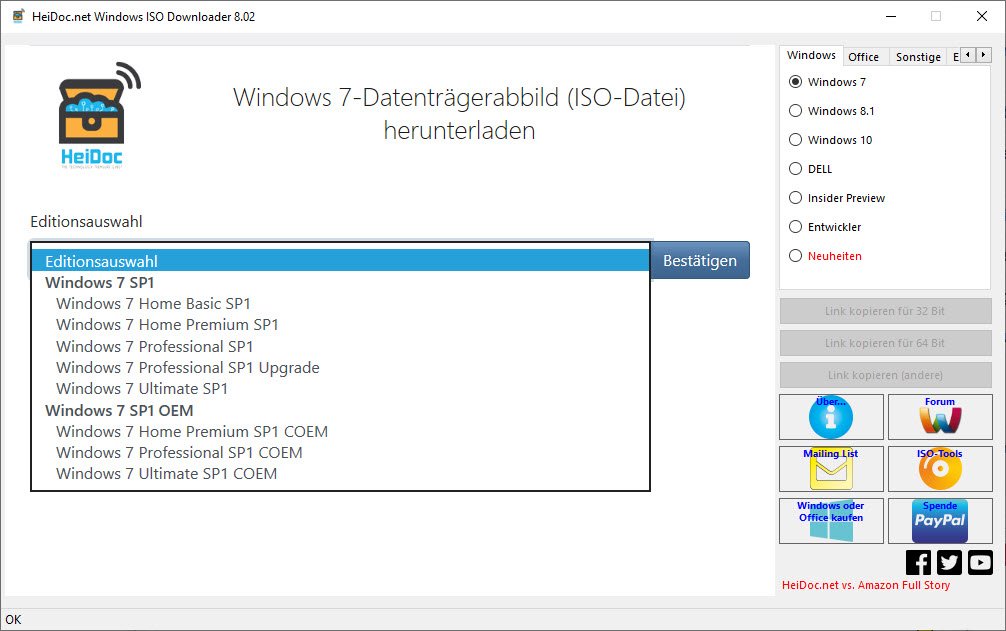This screenshot has width=1006, height=631.
Task: Open HeiDoc.net vs. Amazon Full Story link
Action: click(x=865, y=585)
